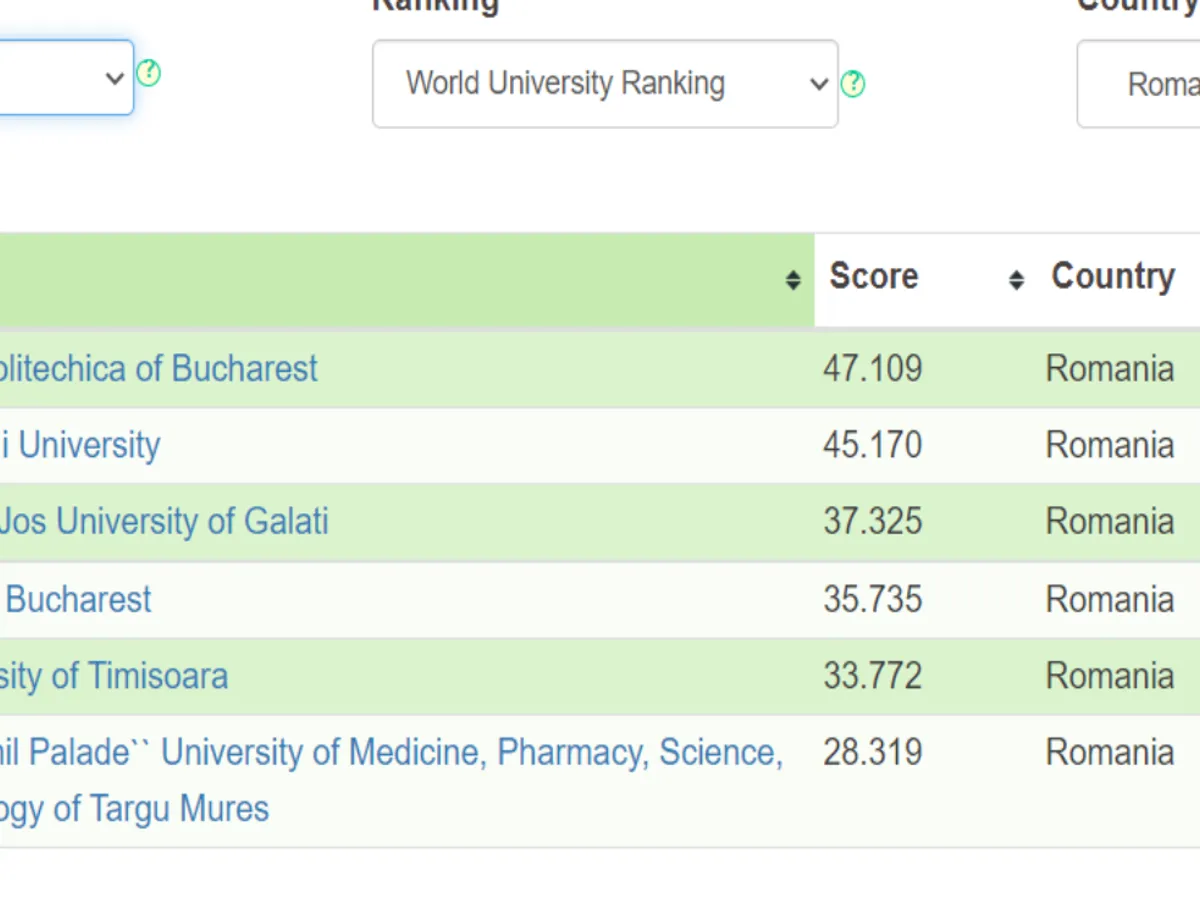Open the University of Timisoara link

(x=114, y=677)
